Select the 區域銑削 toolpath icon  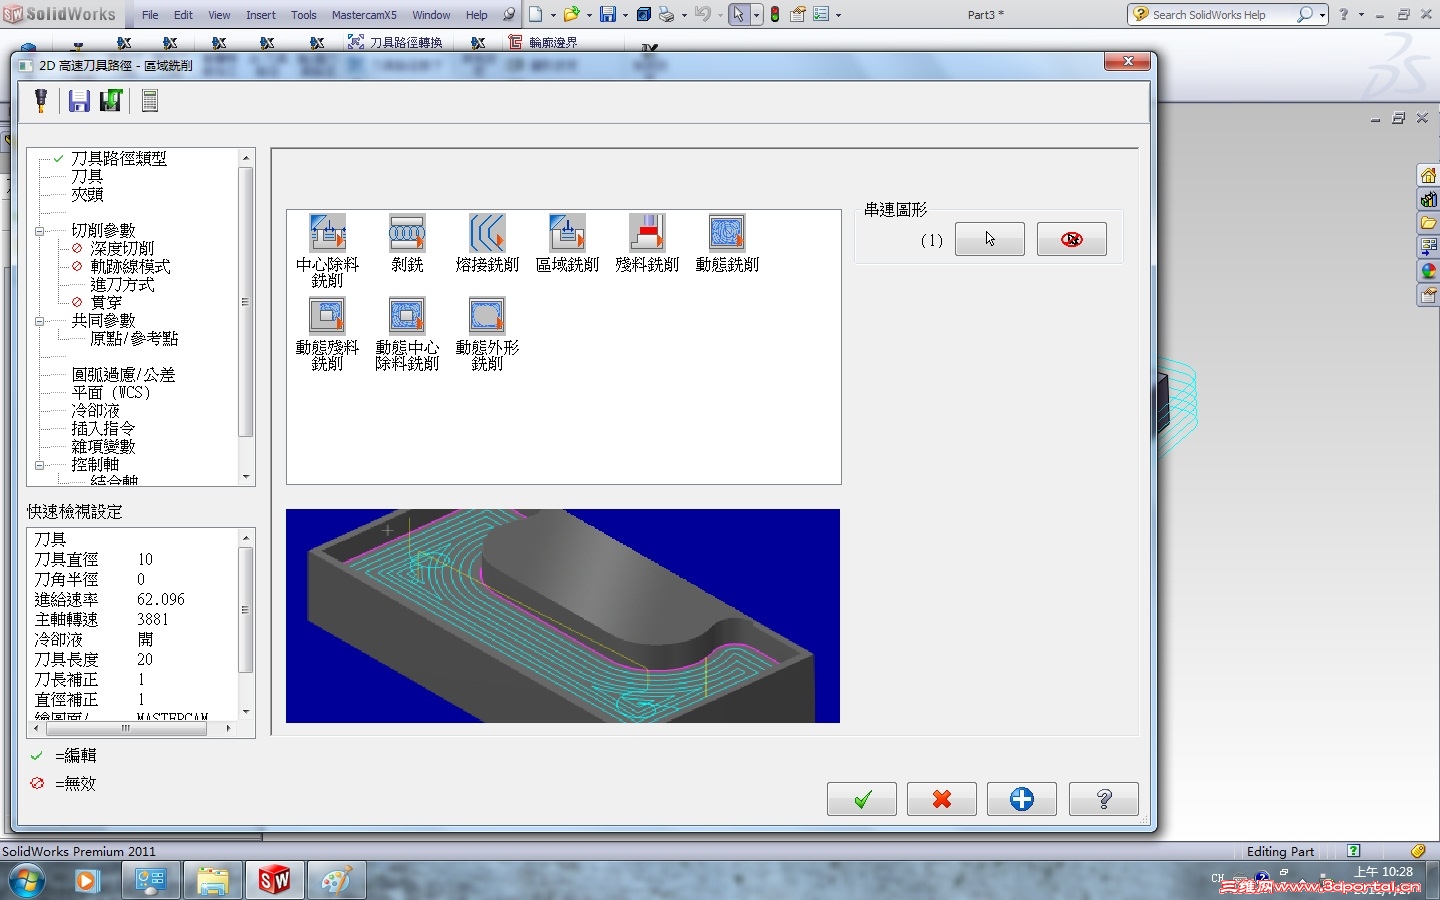pos(567,233)
